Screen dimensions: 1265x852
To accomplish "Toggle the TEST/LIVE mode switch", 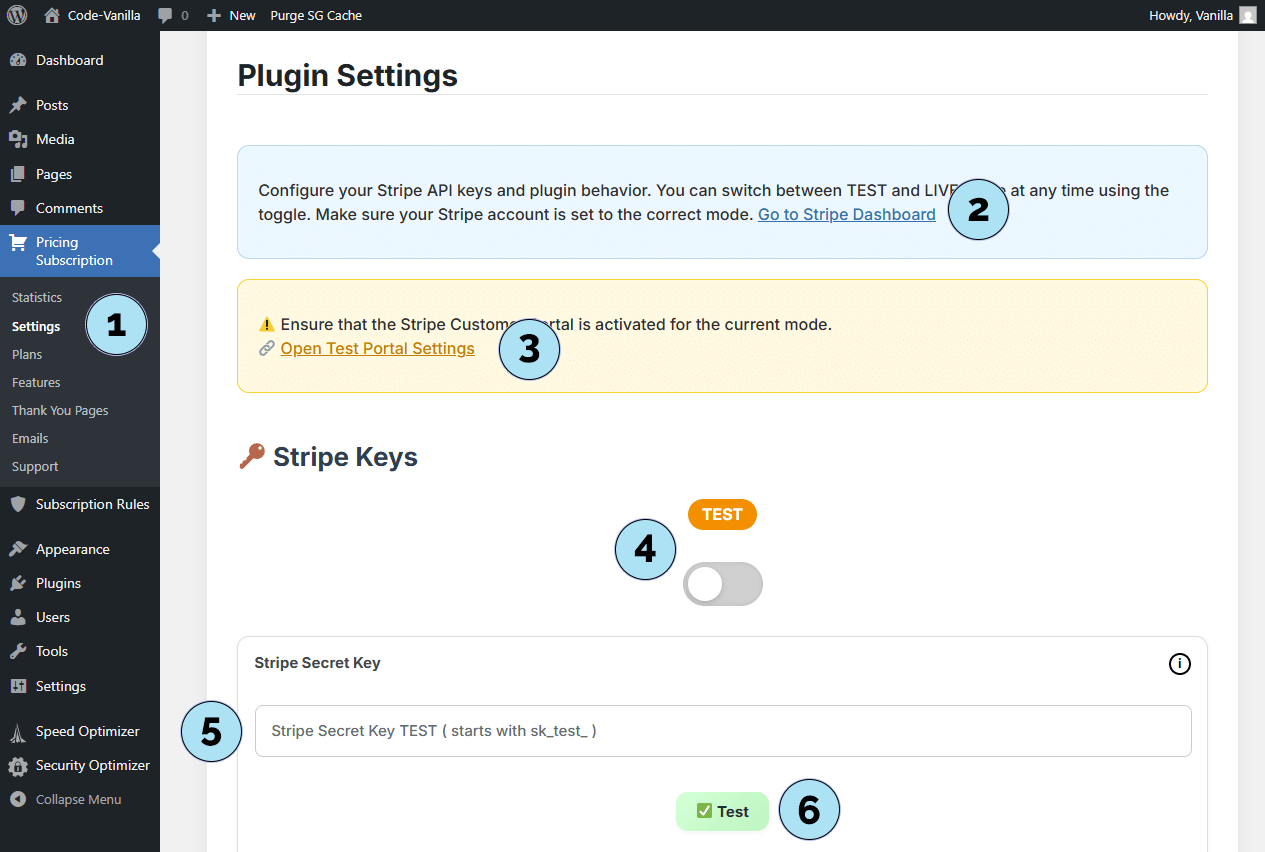I will [722, 584].
